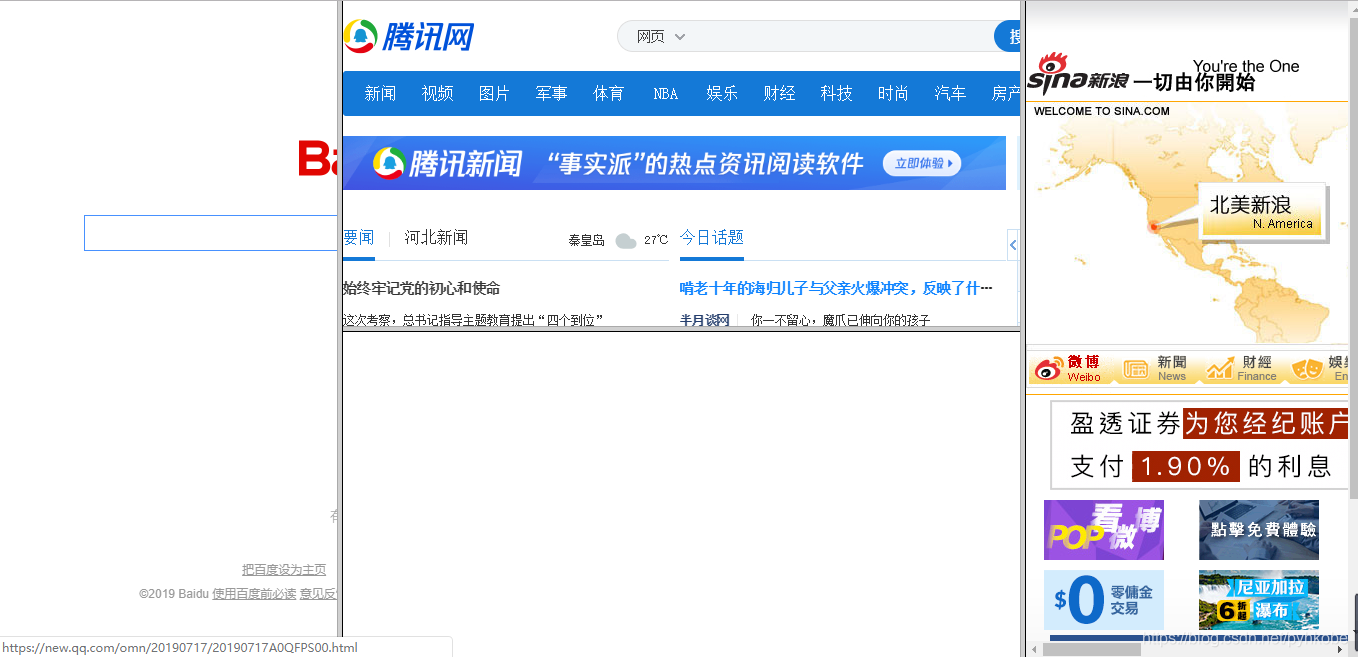Click the Los Angeles marker dot on Sina map
The image size is (1358, 657).
click(1153, 227)
